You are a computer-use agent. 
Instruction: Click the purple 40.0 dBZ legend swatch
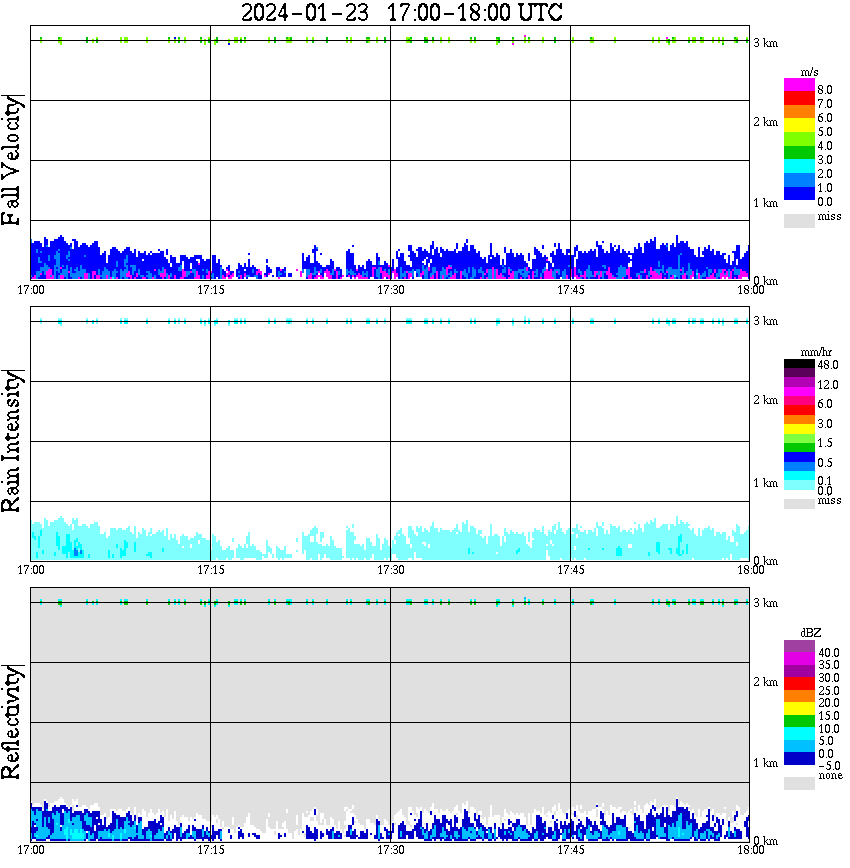[x=799, y=647]
